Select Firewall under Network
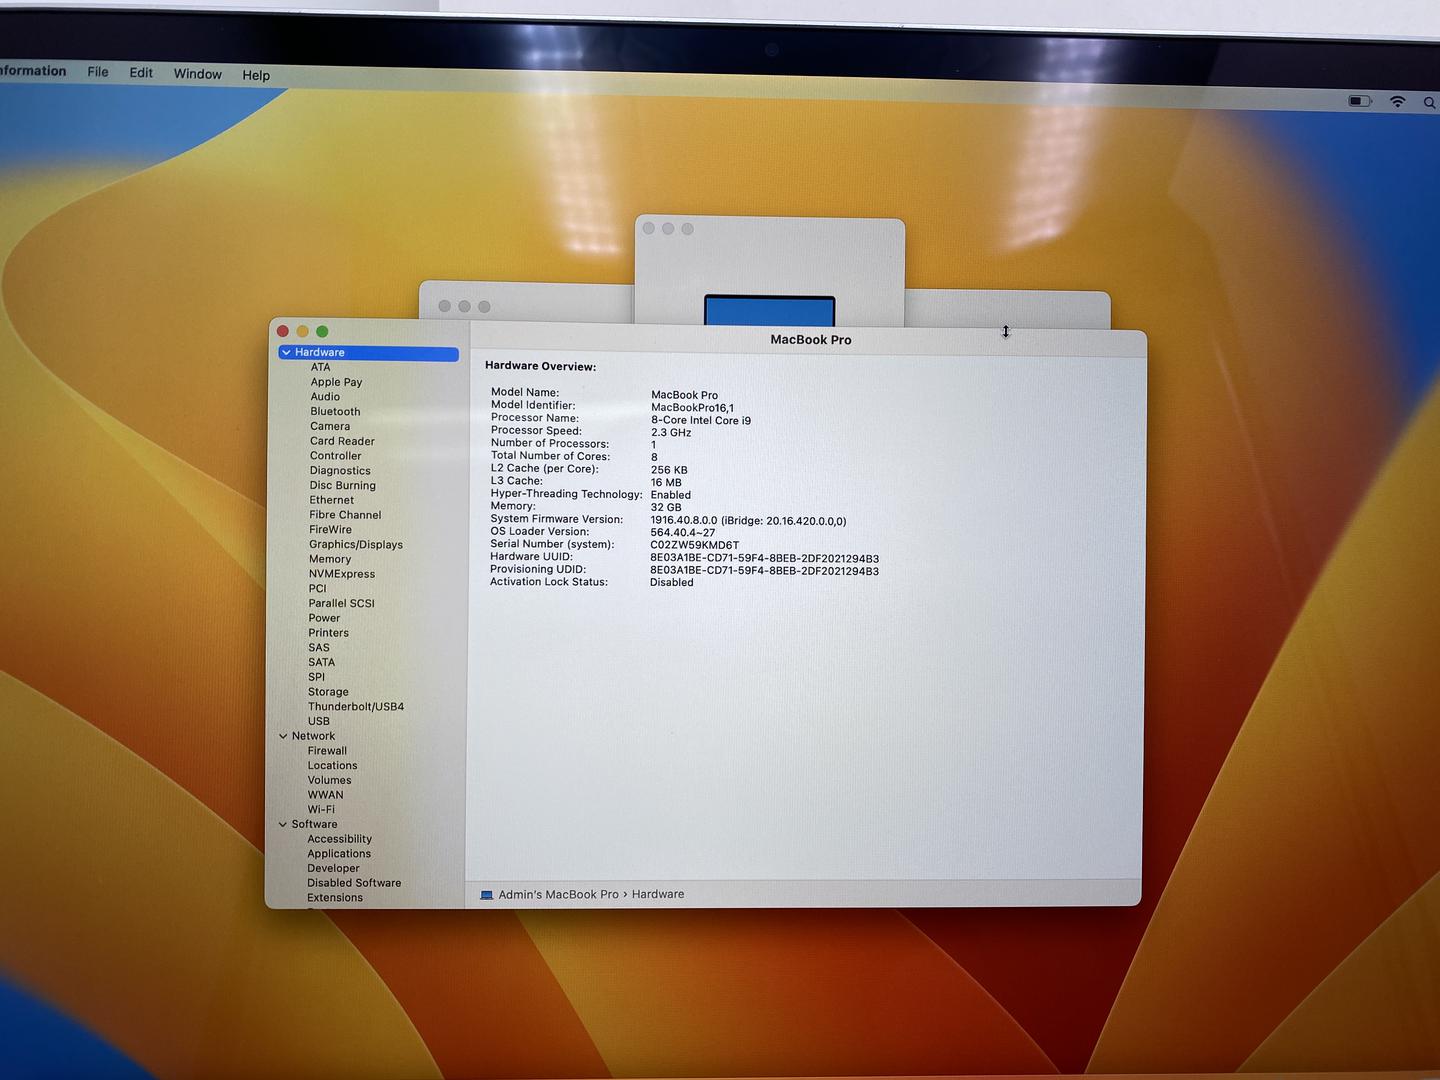 pos(327,751)
